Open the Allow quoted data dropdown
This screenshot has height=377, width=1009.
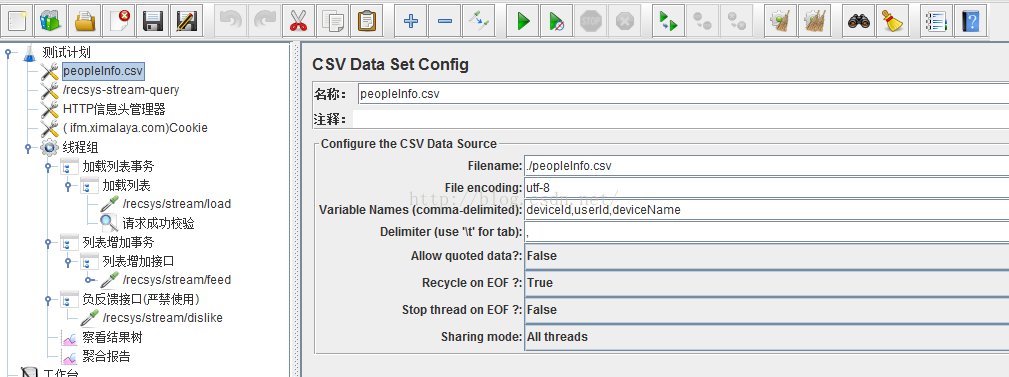[767, 256]
